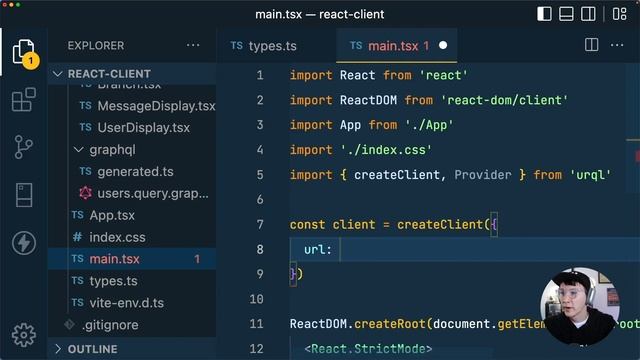Screen dimensions: 640x360
Task: Click the './App' import string
Action: coord(429,125)
